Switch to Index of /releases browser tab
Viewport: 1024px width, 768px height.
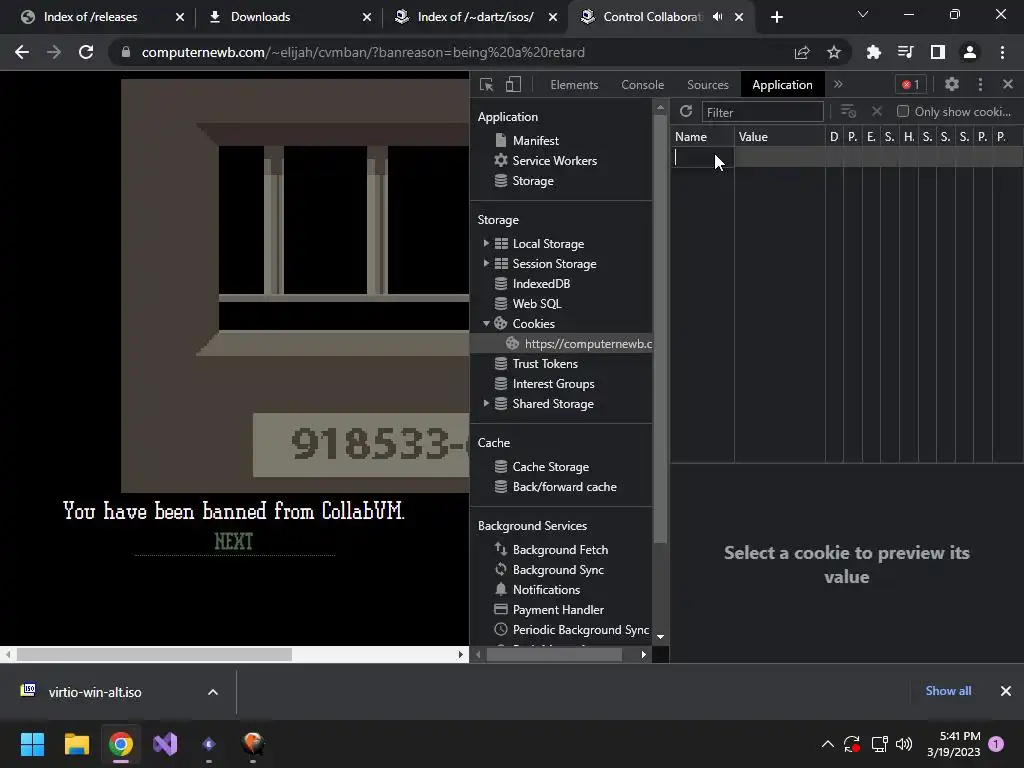pos(90,17)
